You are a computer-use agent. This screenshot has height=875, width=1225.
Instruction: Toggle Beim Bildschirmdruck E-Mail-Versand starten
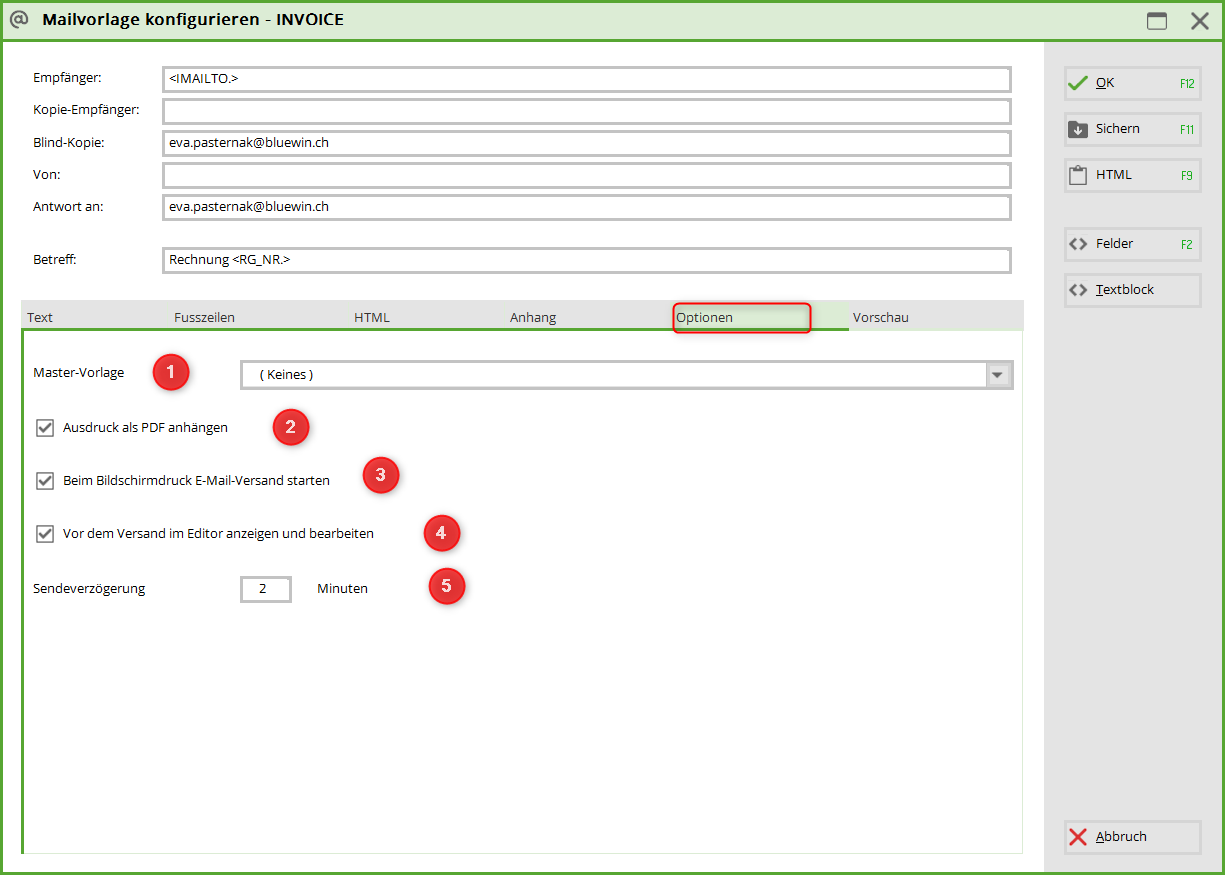click(x=45, y=481)
